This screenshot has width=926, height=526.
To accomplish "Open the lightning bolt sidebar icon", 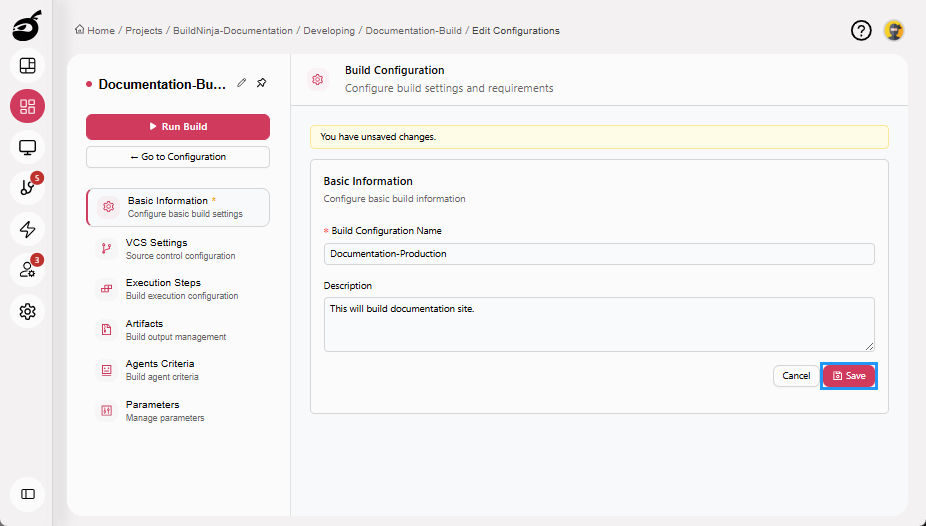I will point(27,229).
